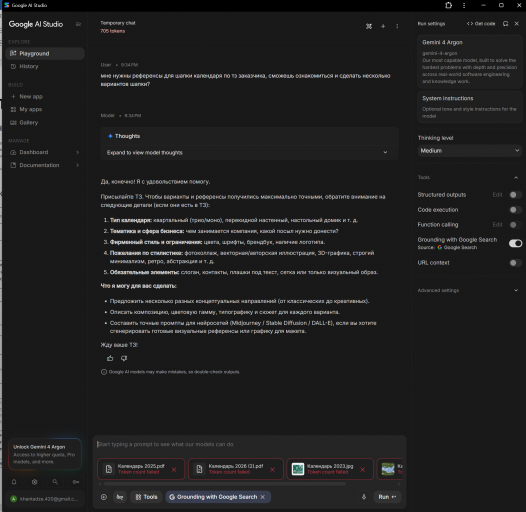
Task: Create a New app
Action: 45,97
